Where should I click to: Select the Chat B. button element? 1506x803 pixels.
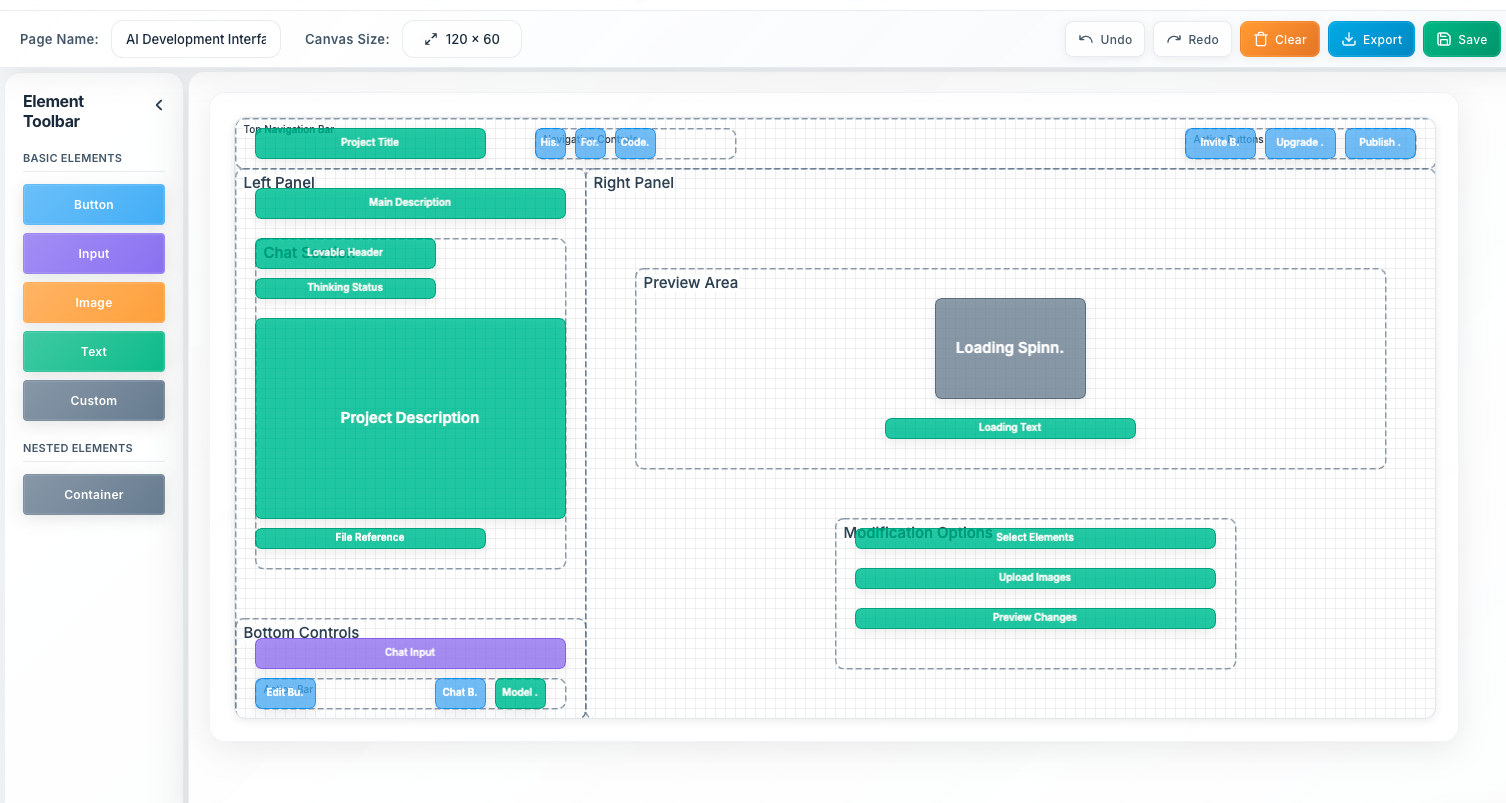(x=460, y=693)
